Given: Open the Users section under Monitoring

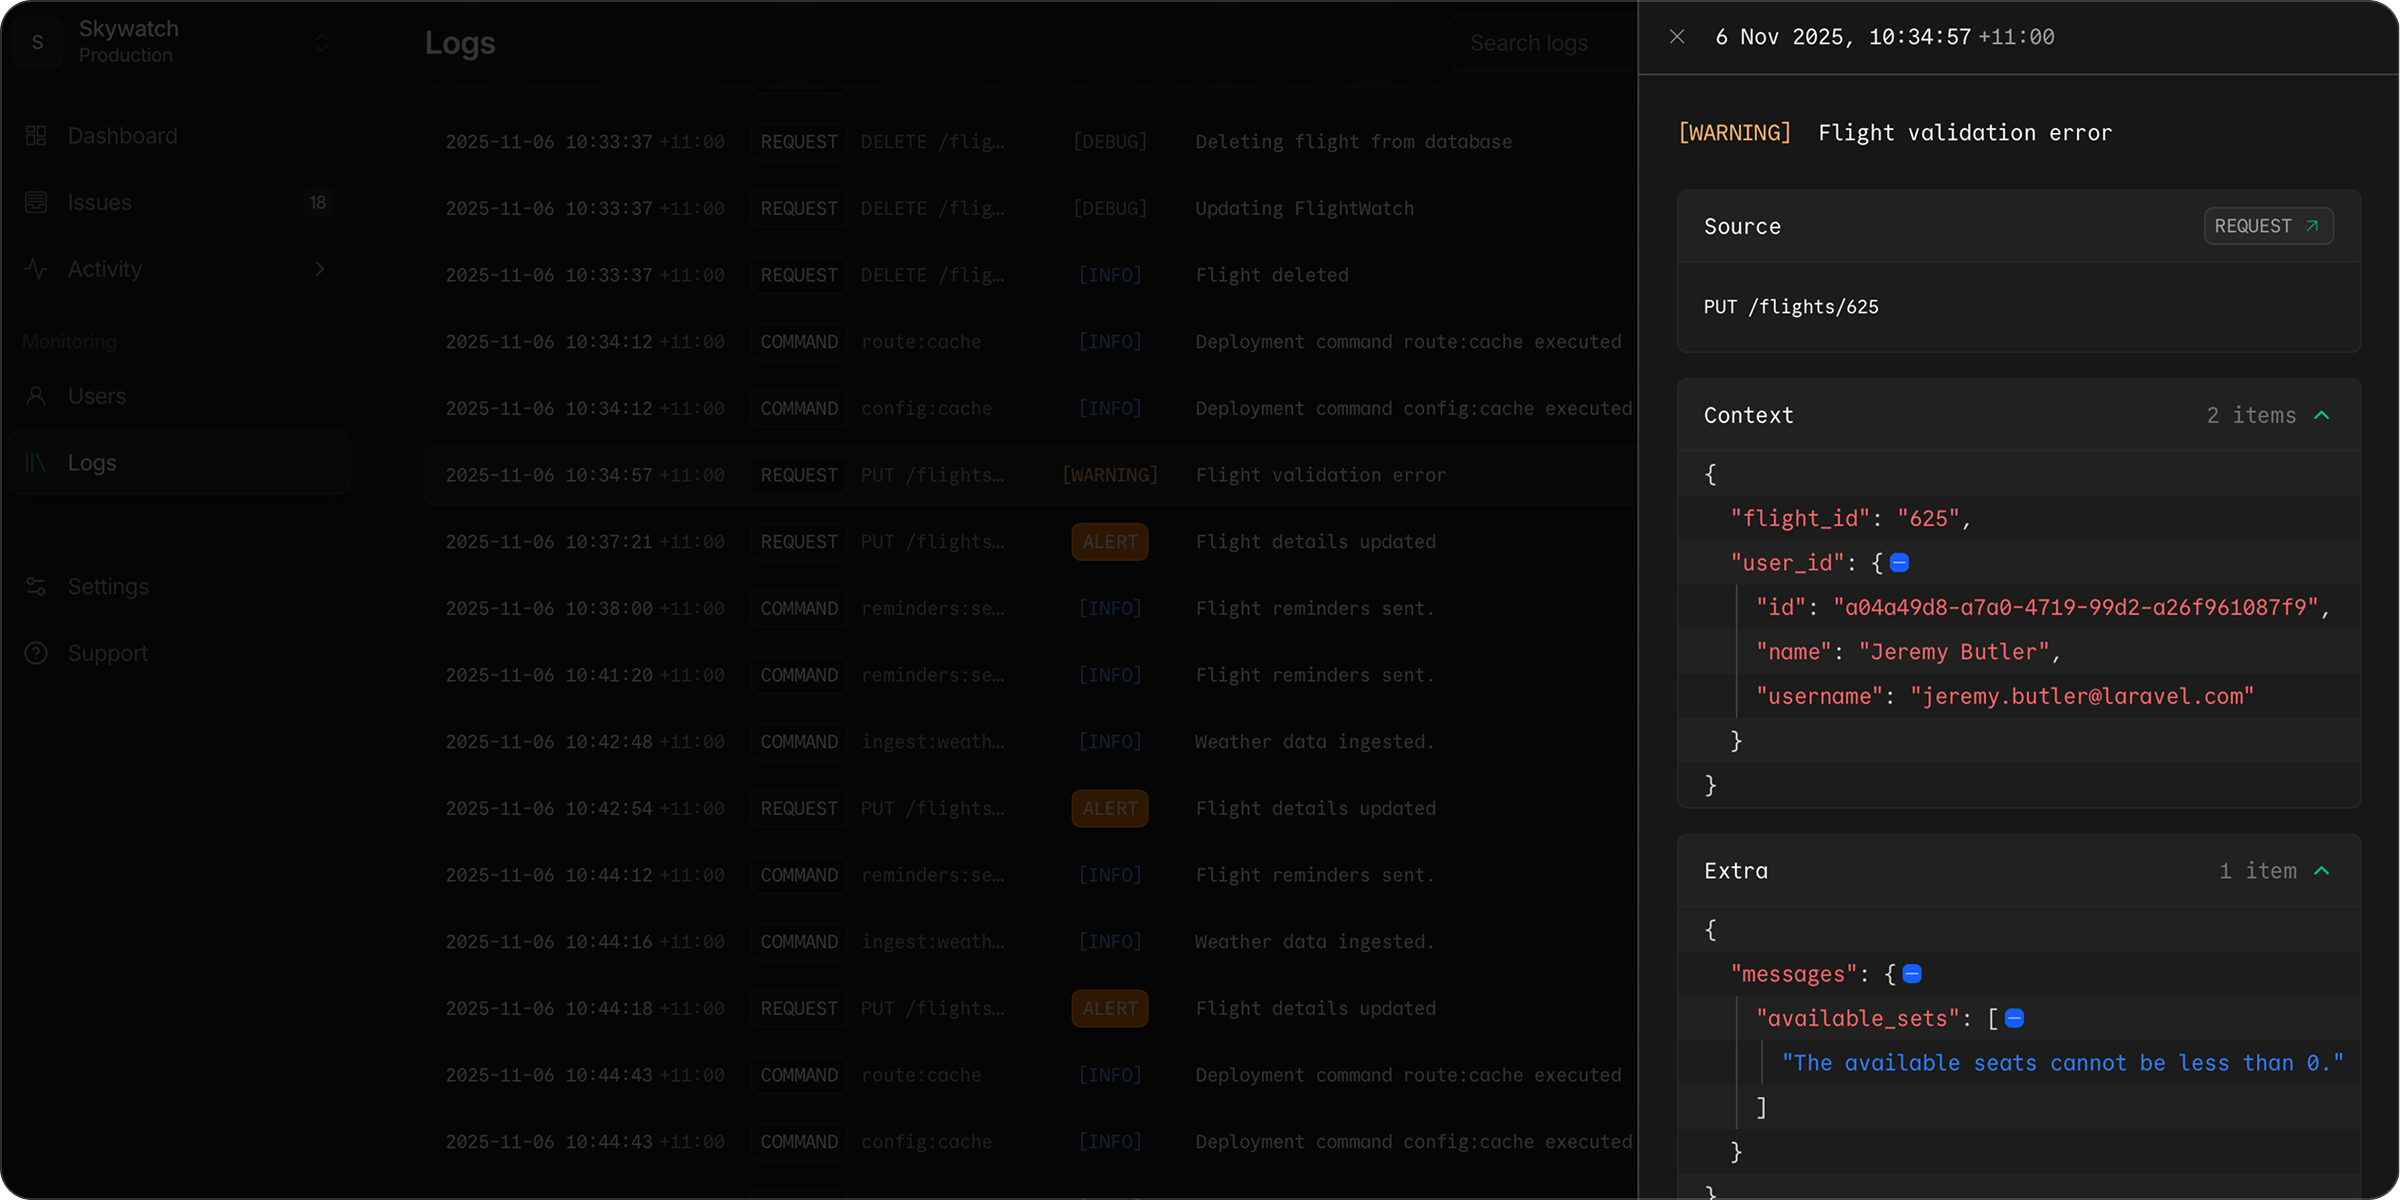Looking at the screenshot, I should tap(96, 396).
